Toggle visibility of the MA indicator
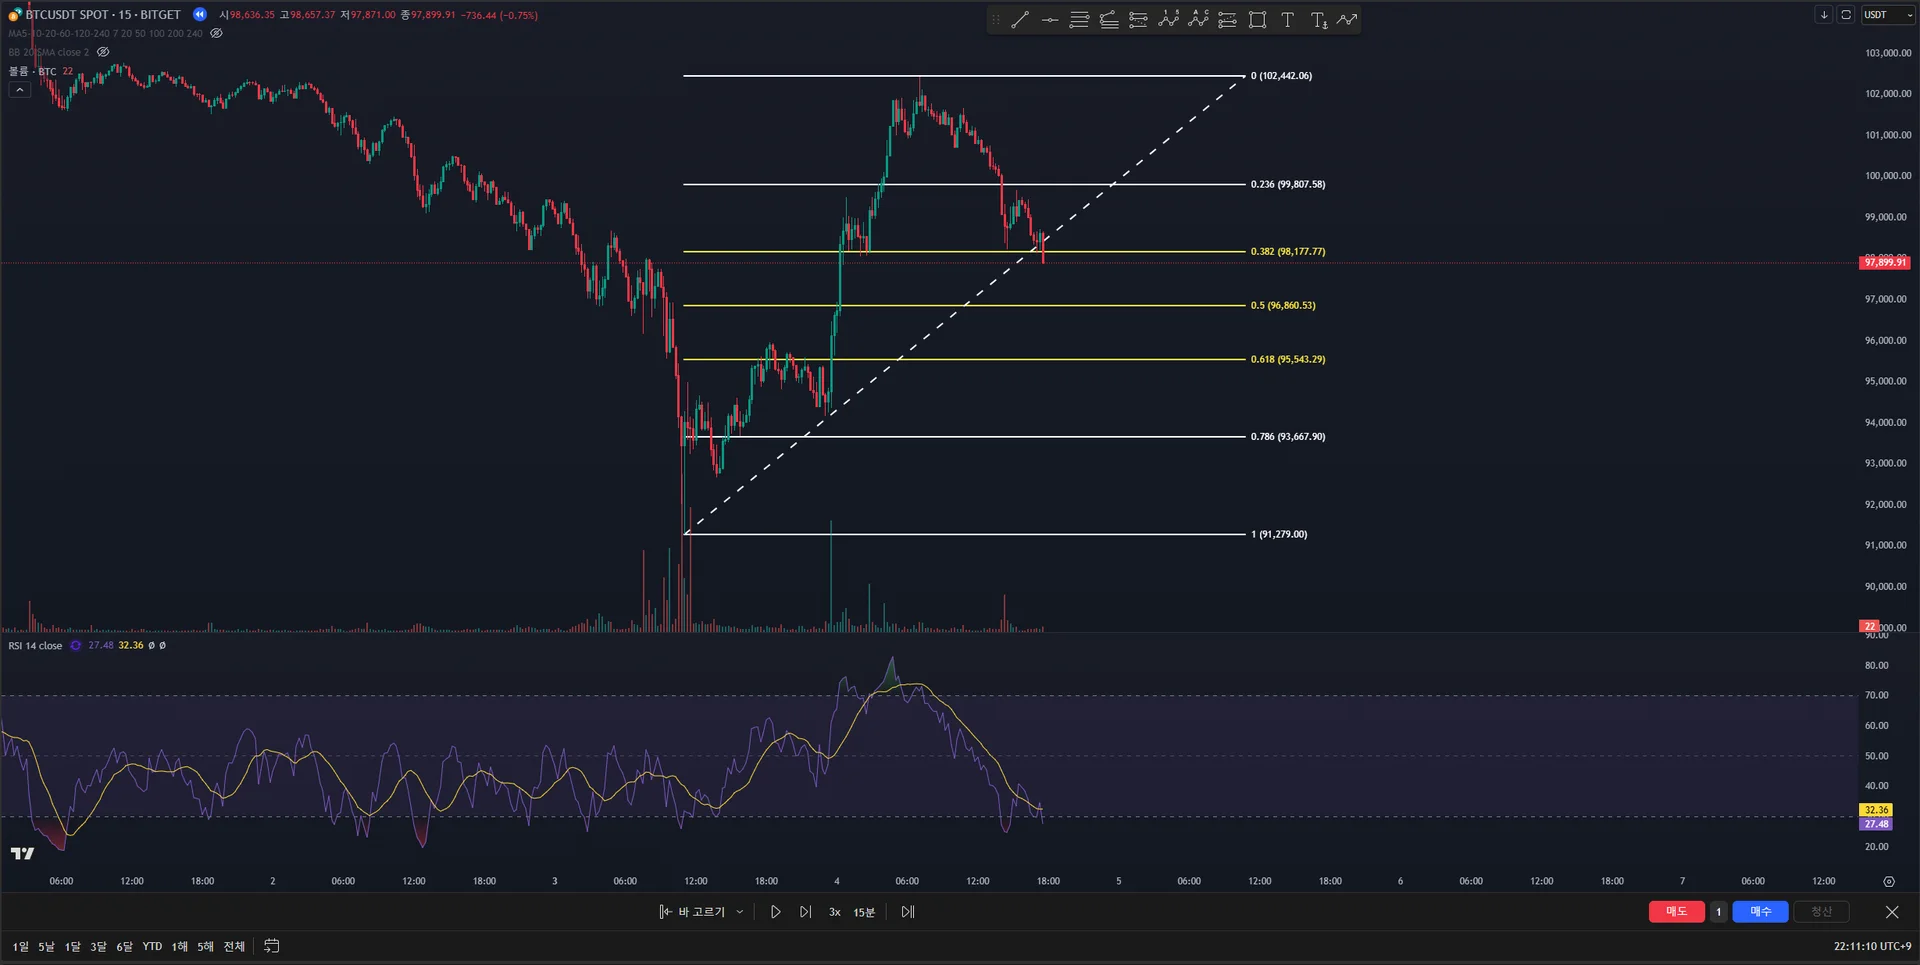The height and width of the screenshot is (965, 1920). [x=216, y=33]
